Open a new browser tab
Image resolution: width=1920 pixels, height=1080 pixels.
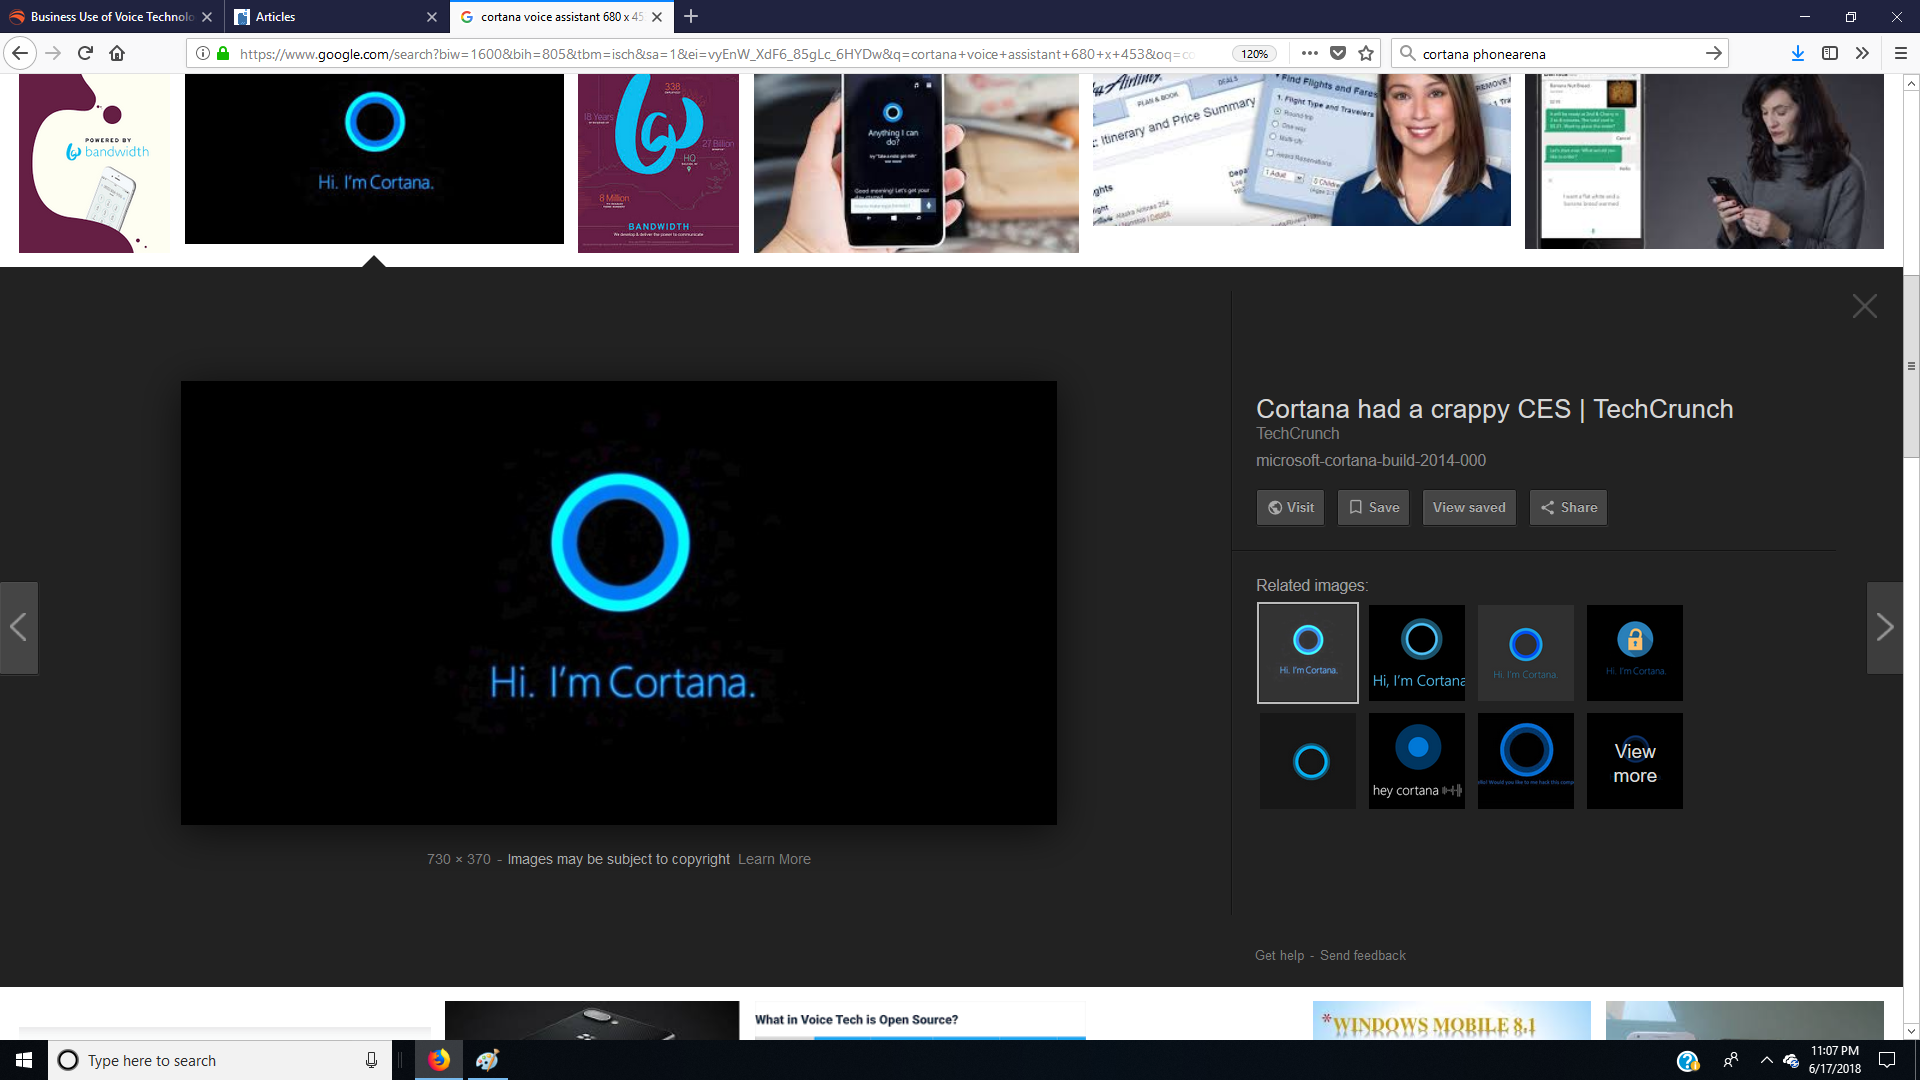click(691, 16)
